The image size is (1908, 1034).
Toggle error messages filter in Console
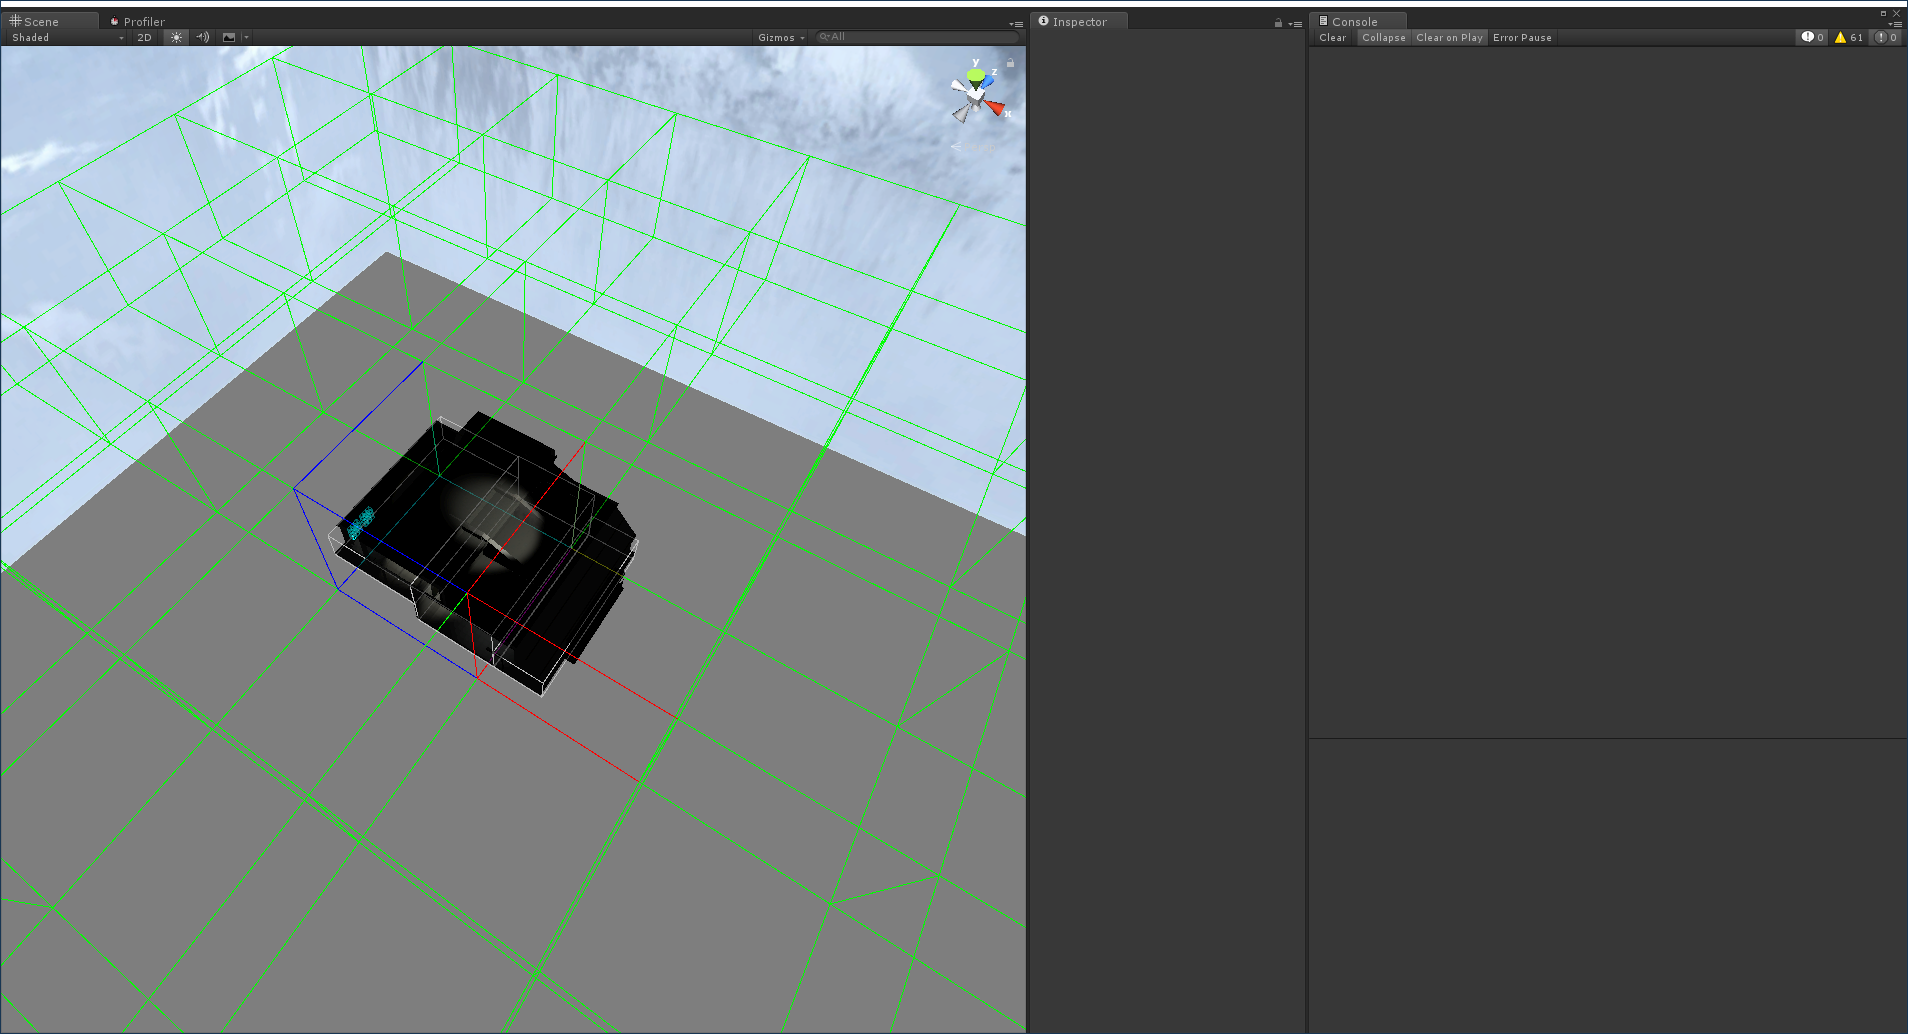pyautogui.click(x=1886, y=38)
